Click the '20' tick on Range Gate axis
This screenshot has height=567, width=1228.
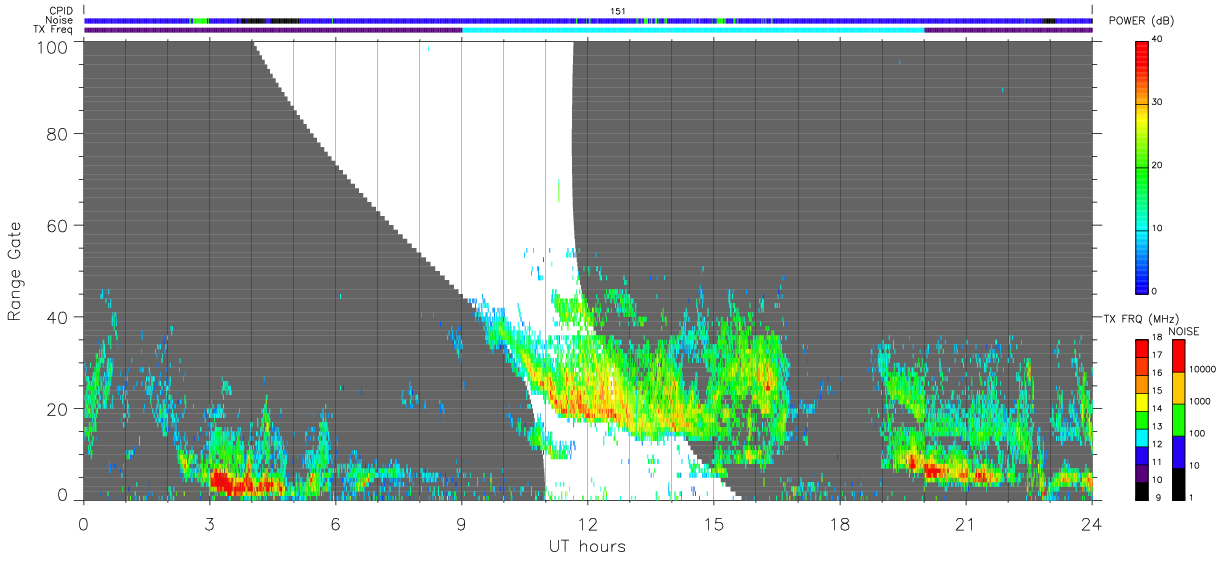pyautogui.click(x=59, y=409)
